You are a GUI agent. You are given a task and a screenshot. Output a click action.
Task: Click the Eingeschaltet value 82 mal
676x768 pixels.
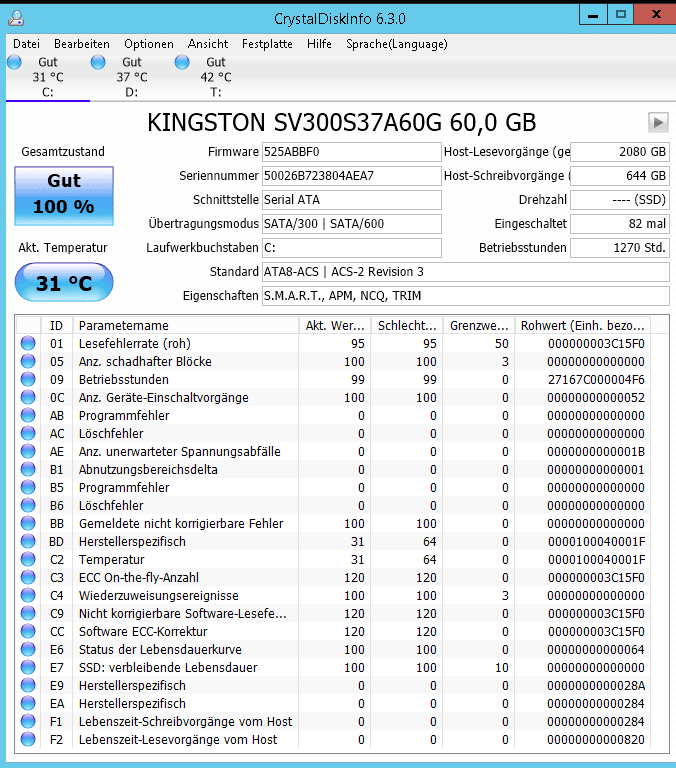click(620, 224)
